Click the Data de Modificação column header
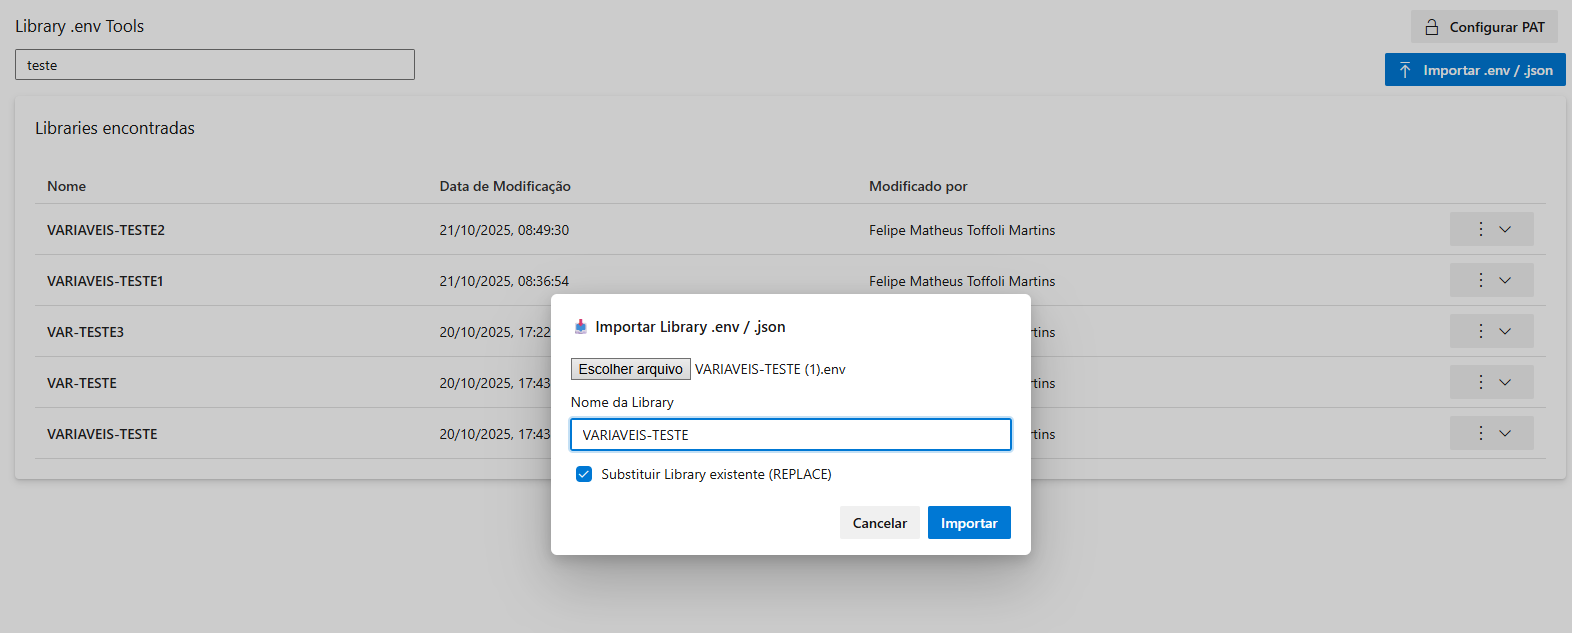Viewport: 1572px width, 633px height. pyautogui.click(x=505, y=186)
